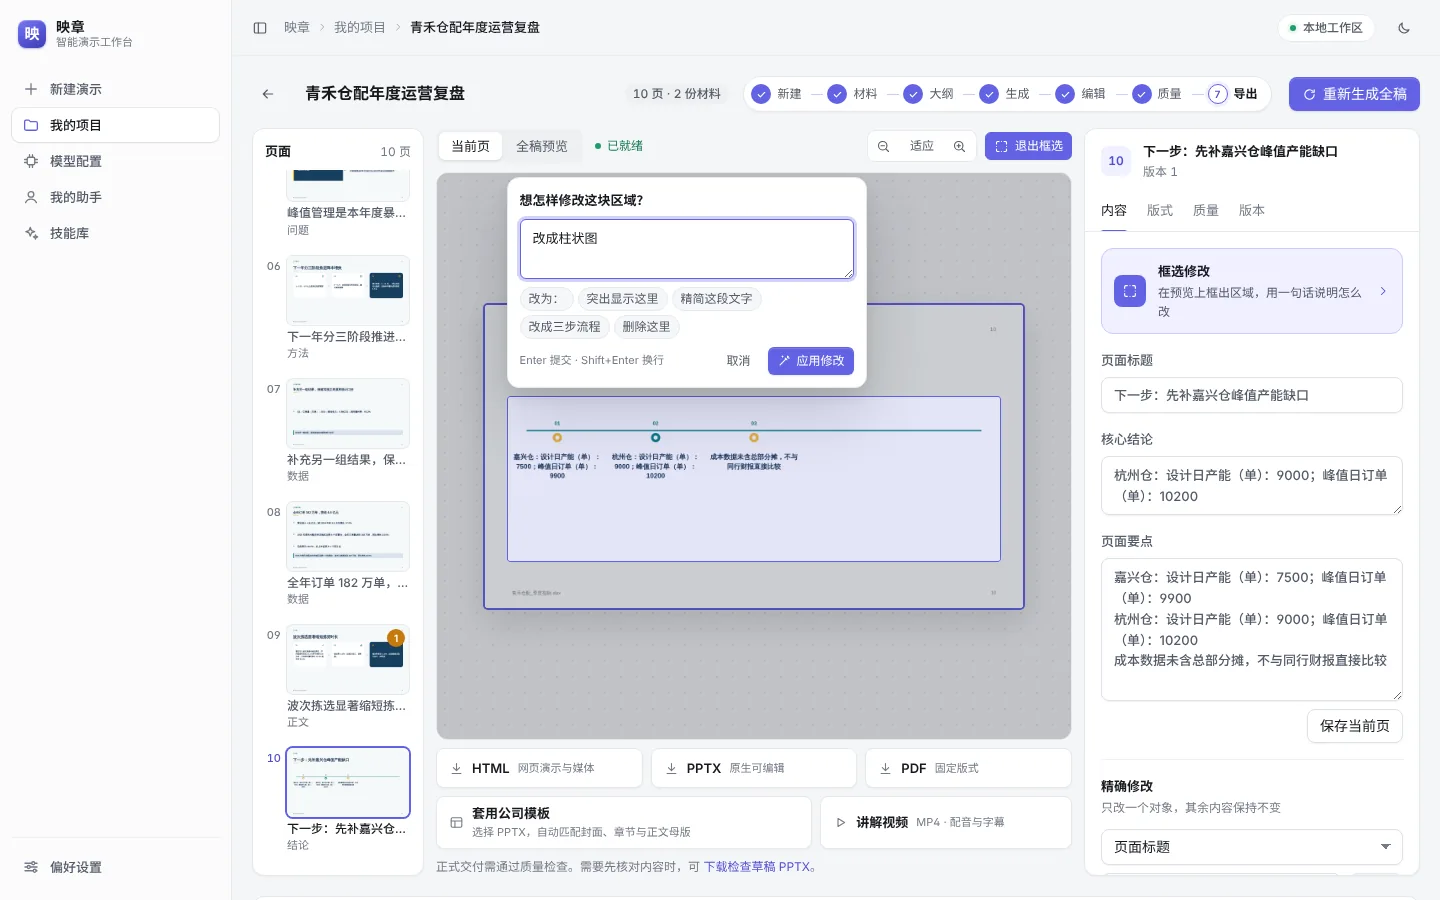This screenshot has height=900, width=1440.
Task: Download the PDF export
Action: 968,768
